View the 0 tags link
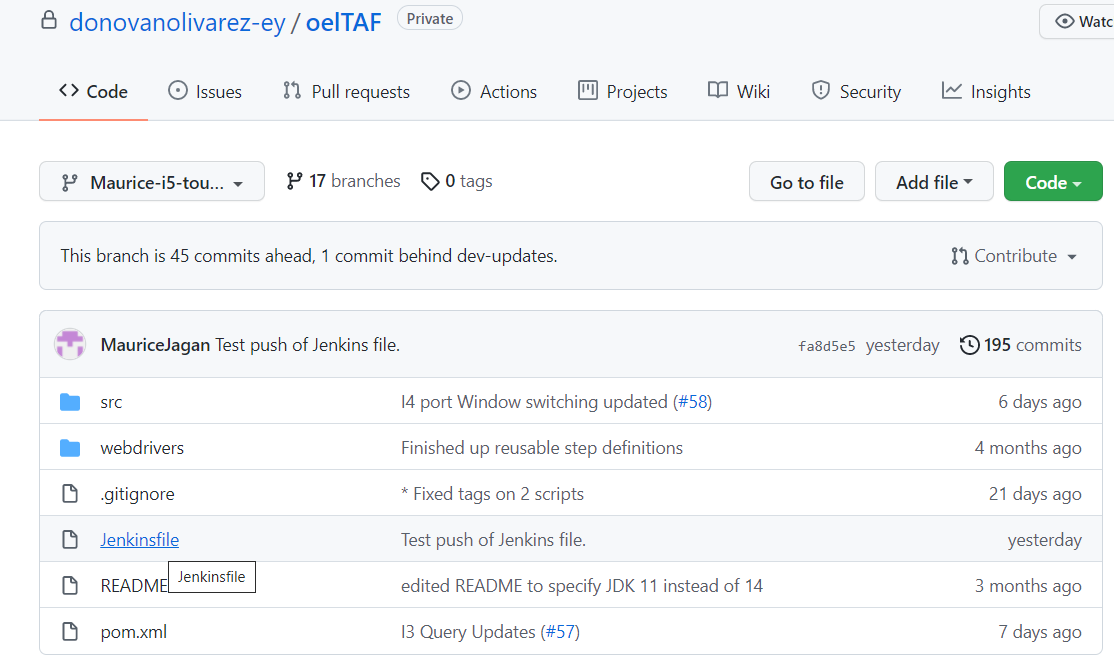 pyautogui.click(x=457, y=181)
